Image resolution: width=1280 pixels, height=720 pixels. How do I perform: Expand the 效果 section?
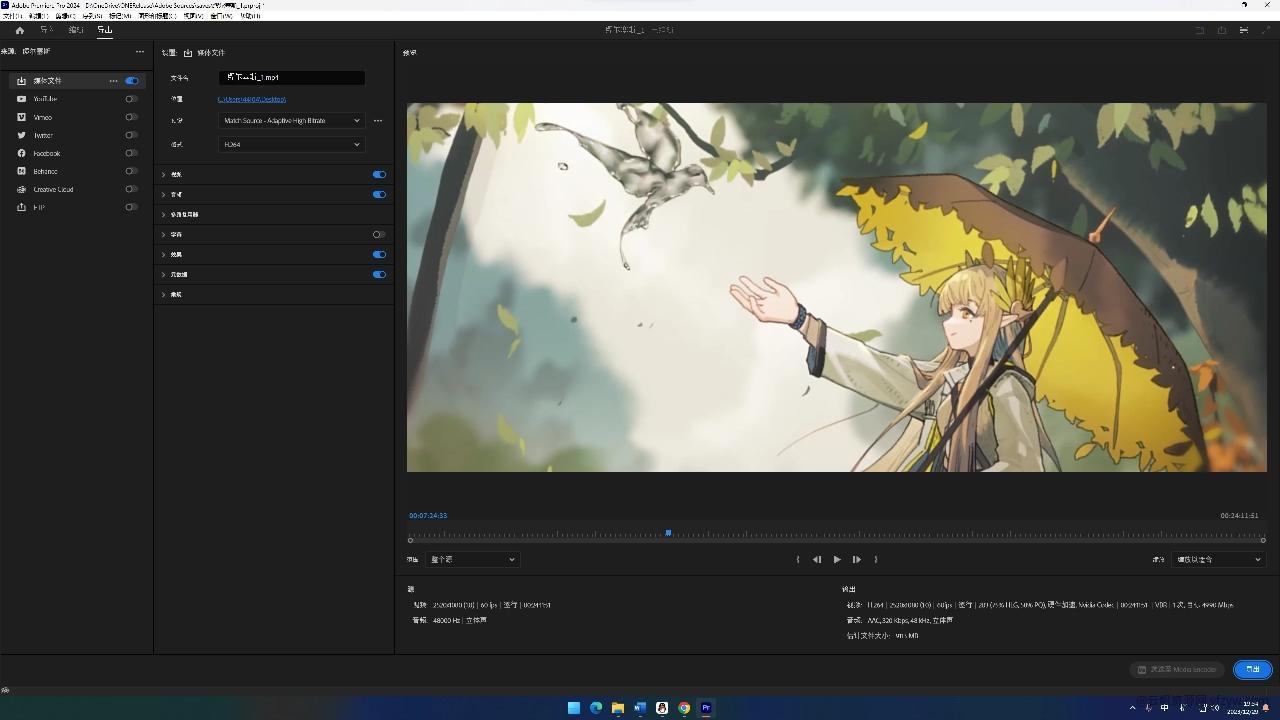(163, 254)
